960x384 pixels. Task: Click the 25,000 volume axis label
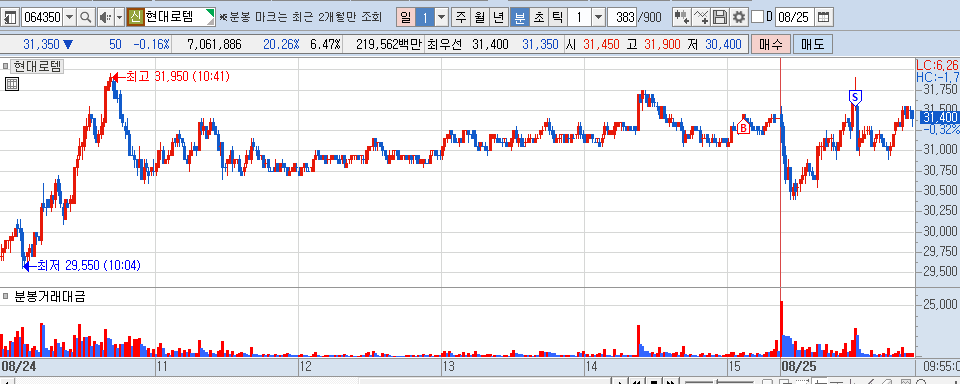(x=939, y=304)
